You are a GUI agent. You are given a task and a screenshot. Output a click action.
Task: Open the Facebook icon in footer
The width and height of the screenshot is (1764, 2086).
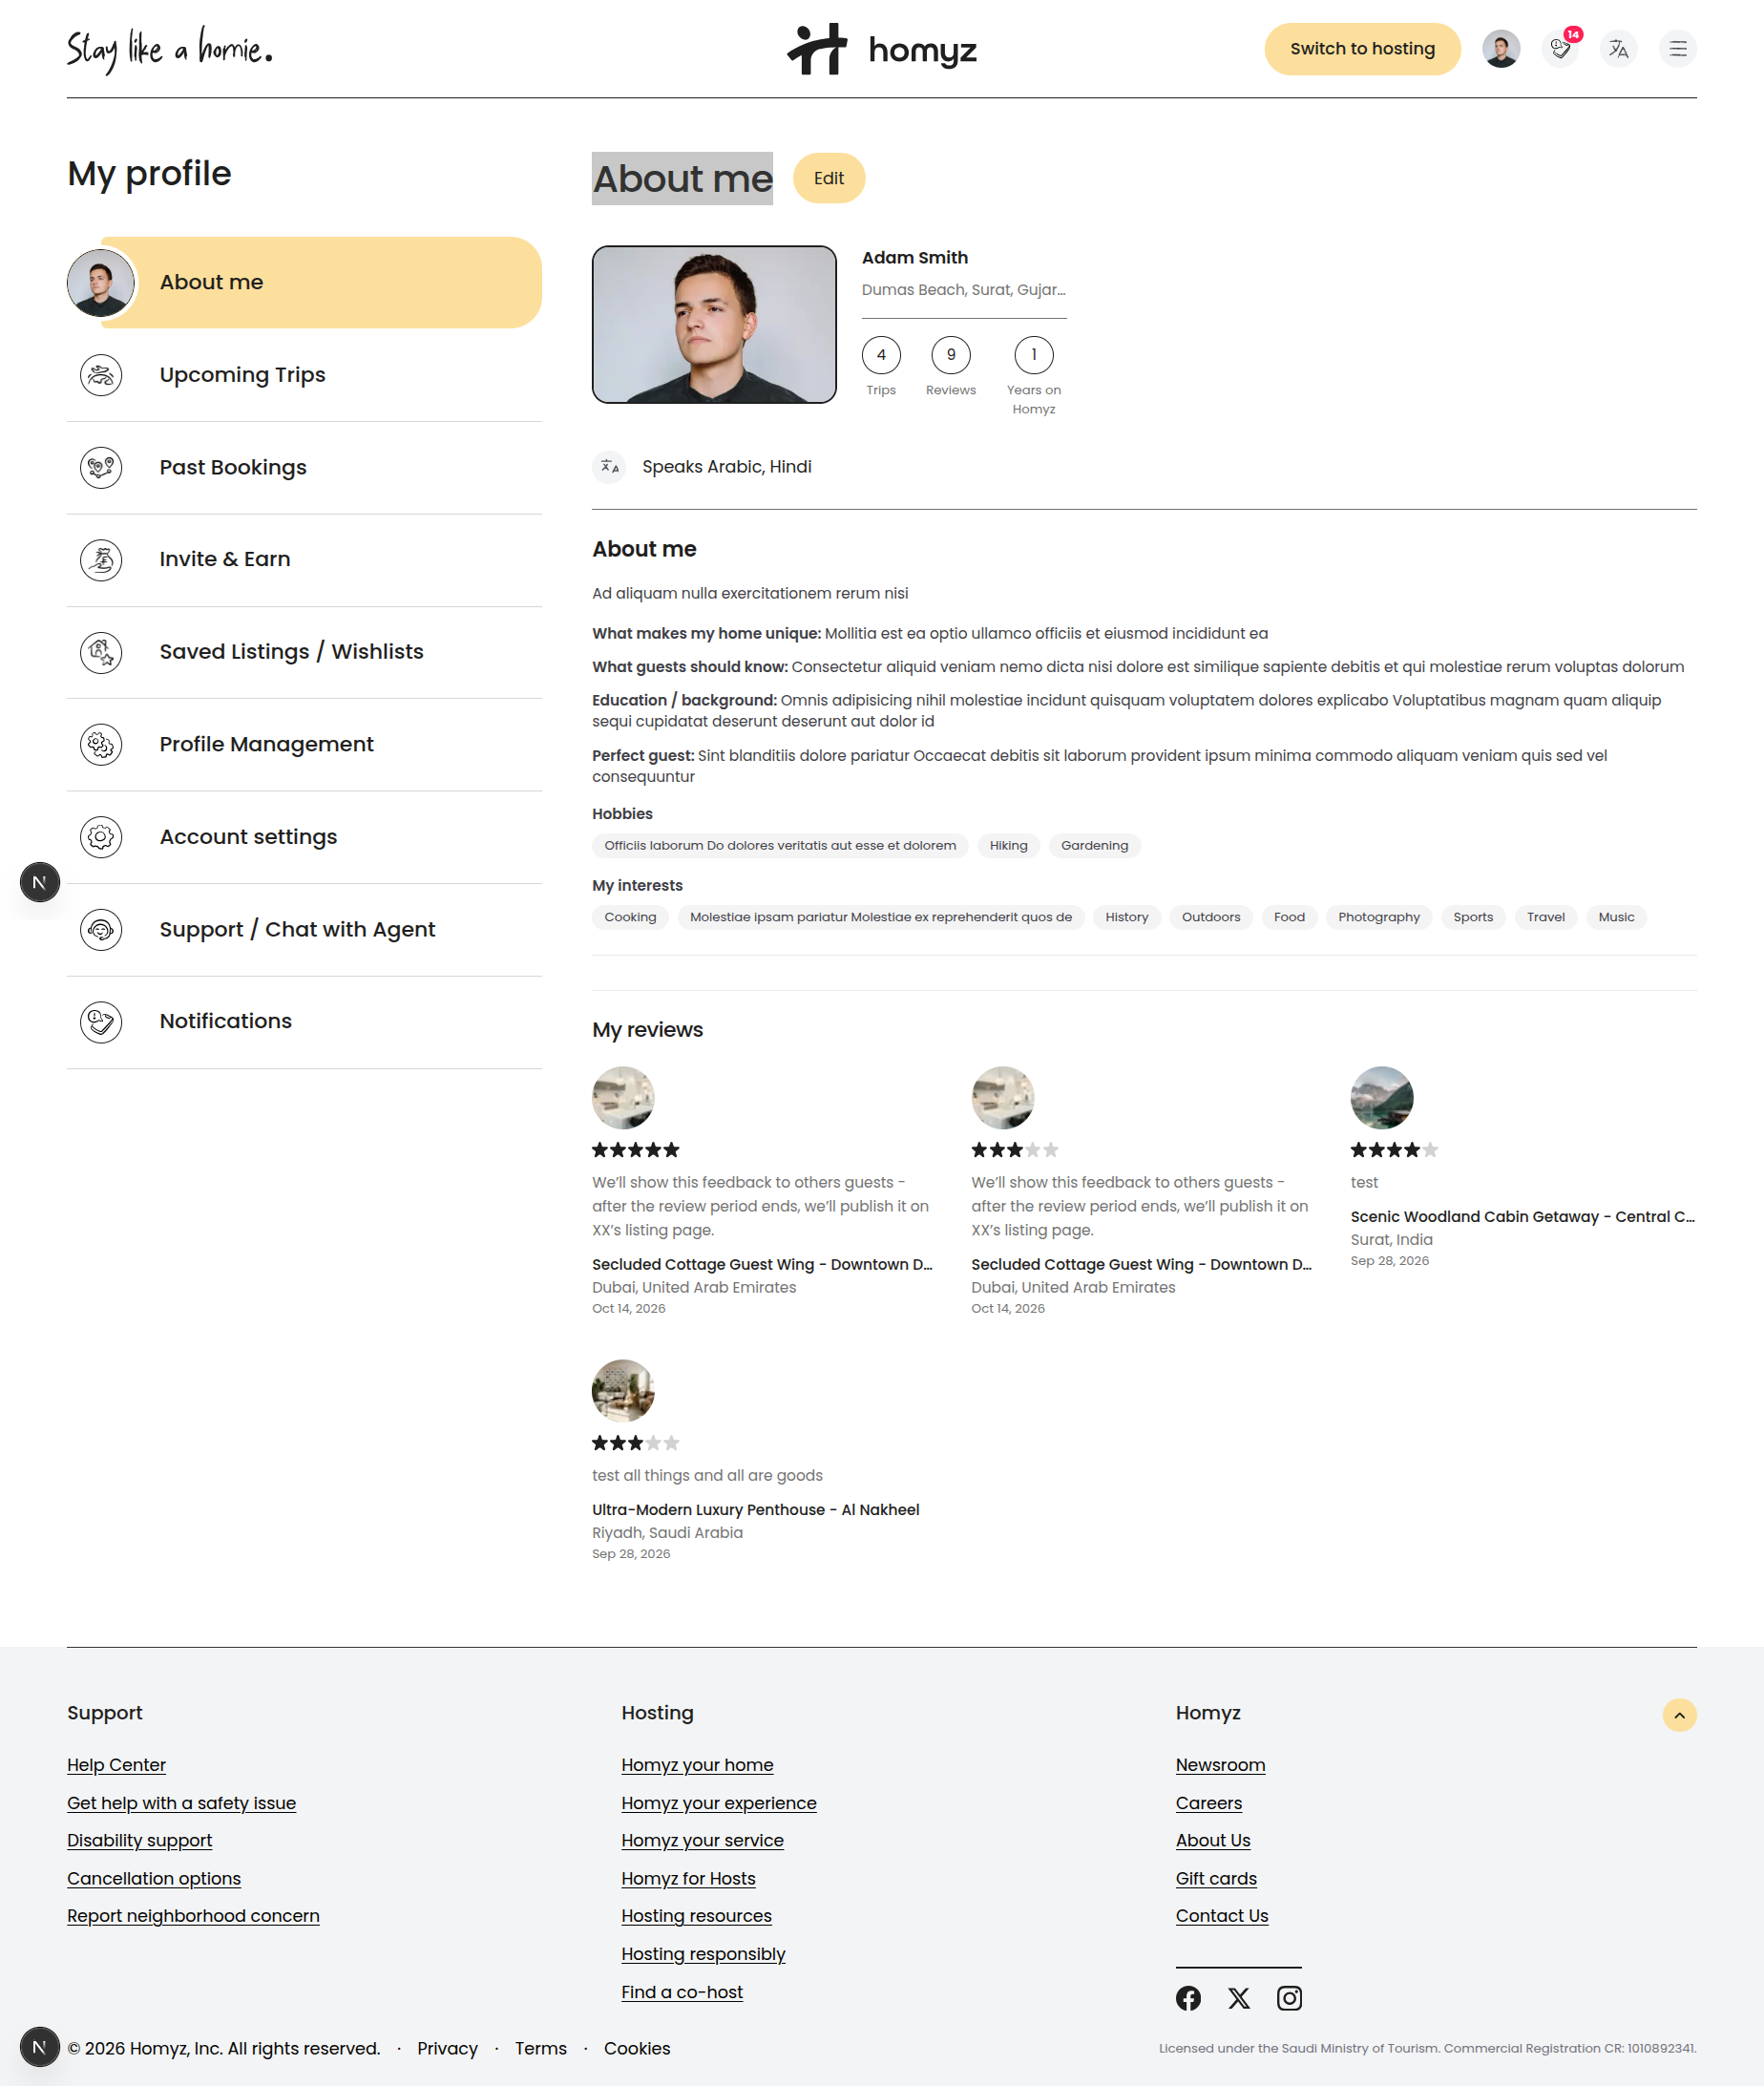[x=1188, y=1998]
